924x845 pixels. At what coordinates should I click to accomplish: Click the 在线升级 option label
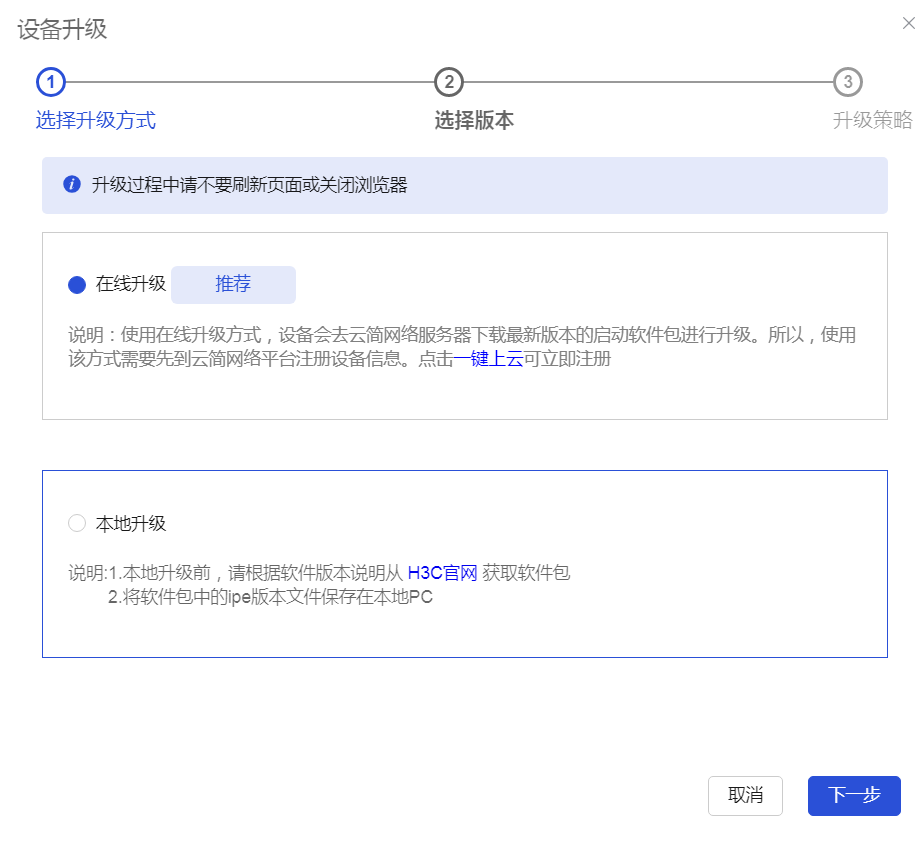(x=130, y=284)
